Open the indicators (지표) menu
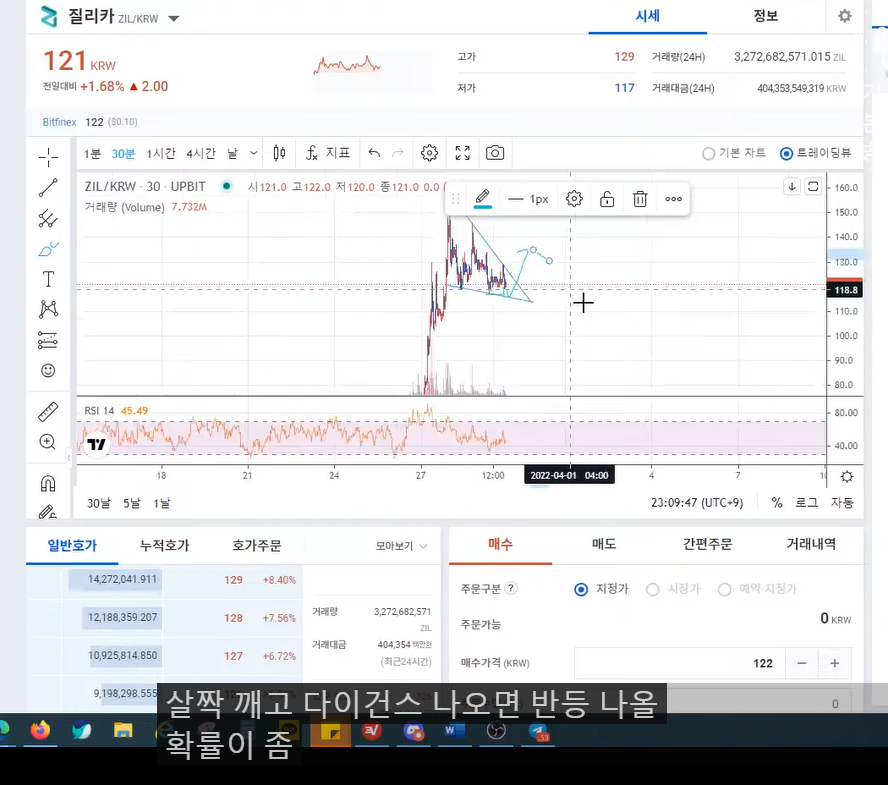888x785 pixels. pyautogui.click(x=328, y=153)
